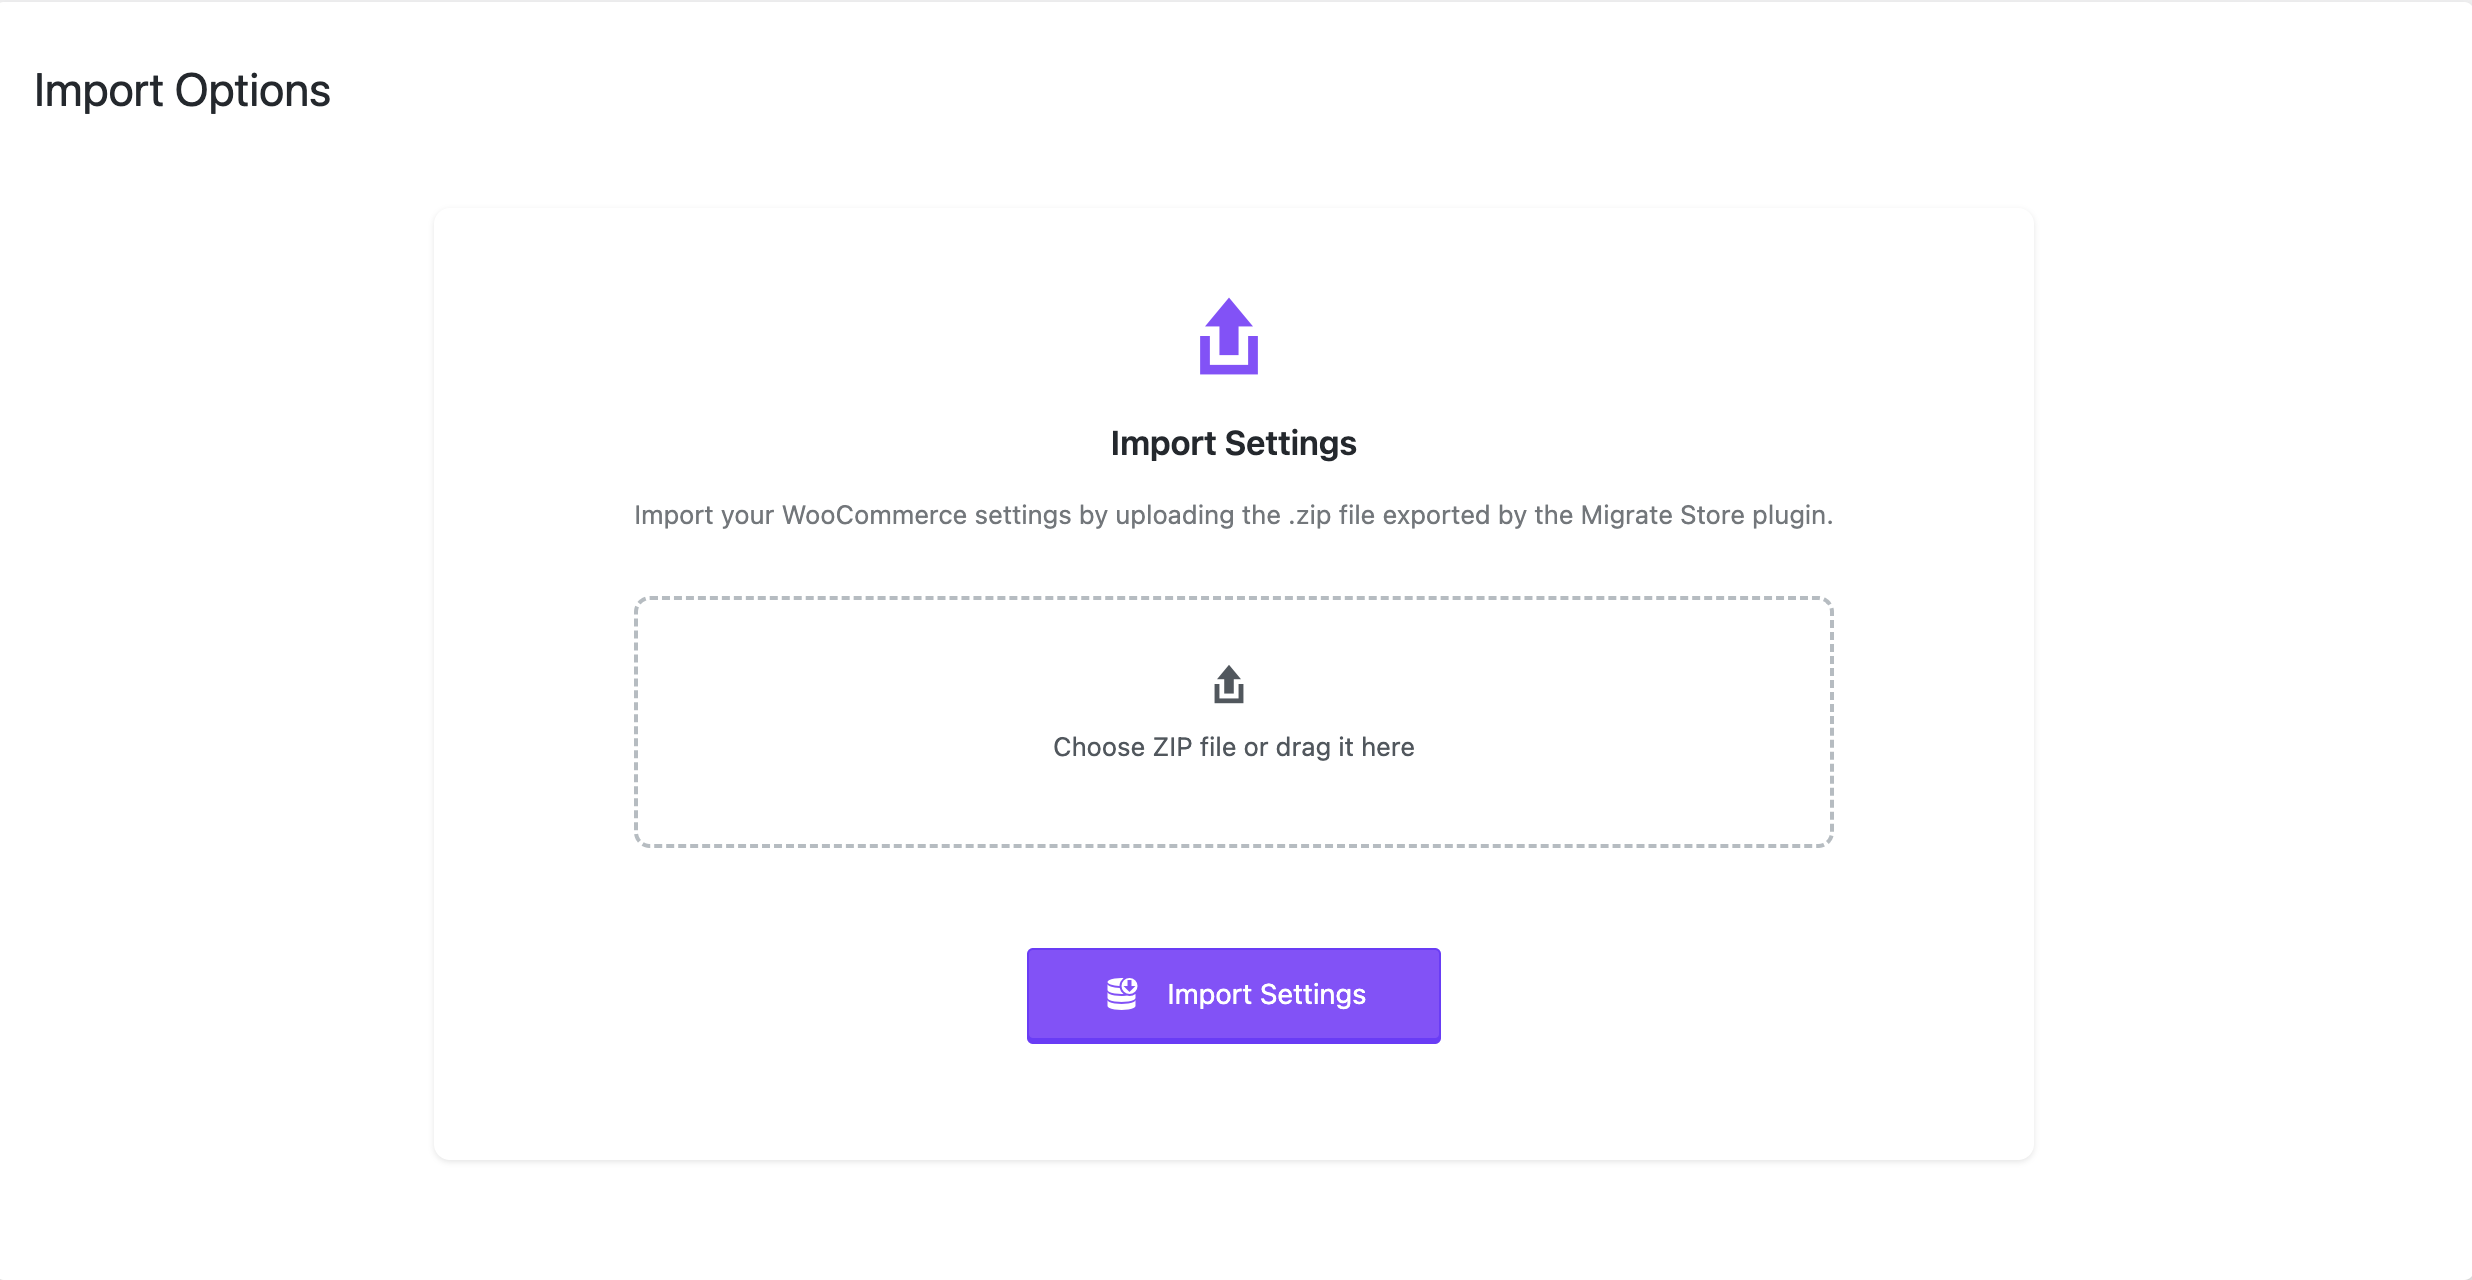Click the large purple upload icon
The image size is (2472, 1280).
[x=1229, y=337]
